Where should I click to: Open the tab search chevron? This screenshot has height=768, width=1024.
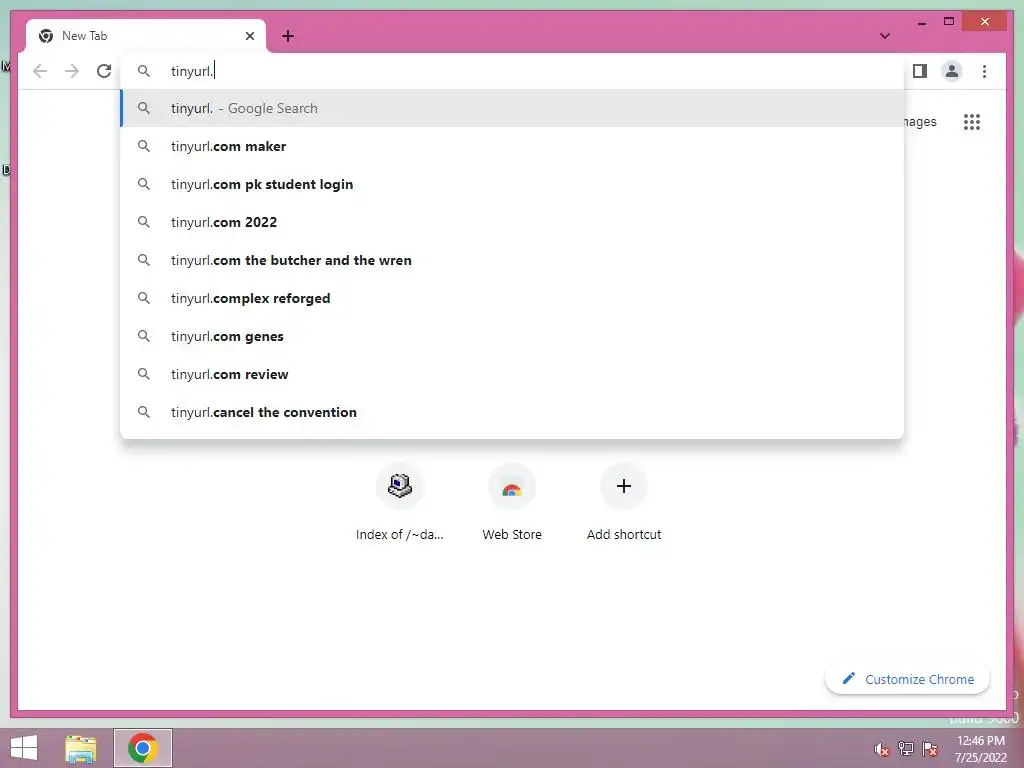(884, 36)
